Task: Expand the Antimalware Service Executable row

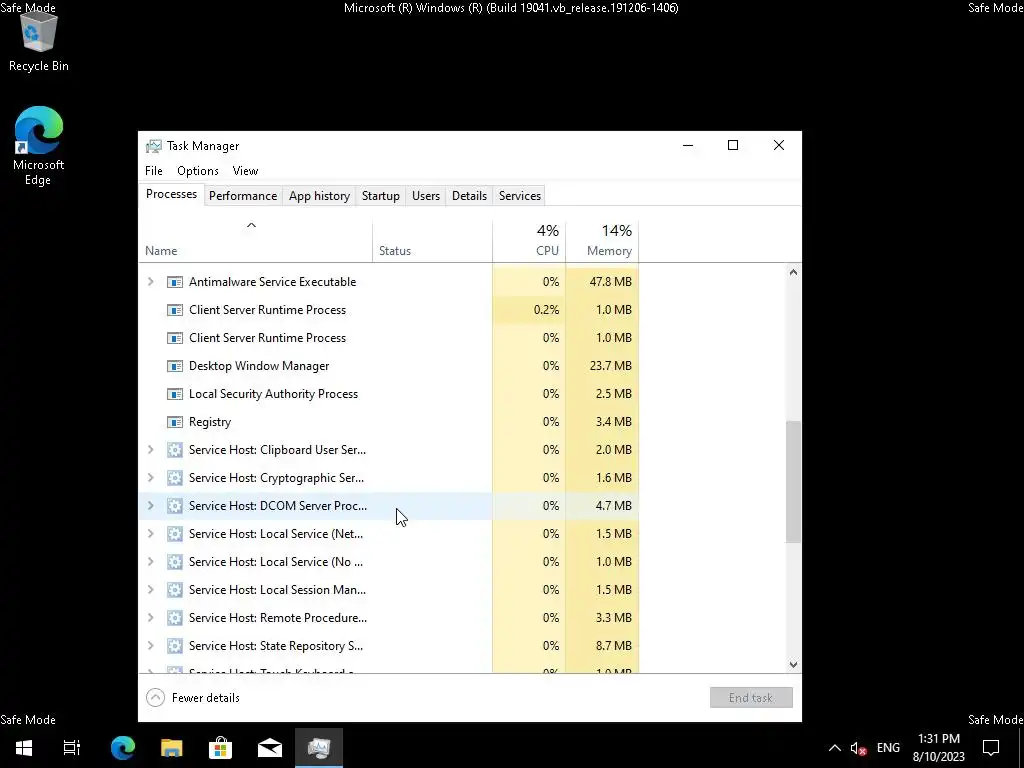Action: pyautogui.click(x=151, y=281)
